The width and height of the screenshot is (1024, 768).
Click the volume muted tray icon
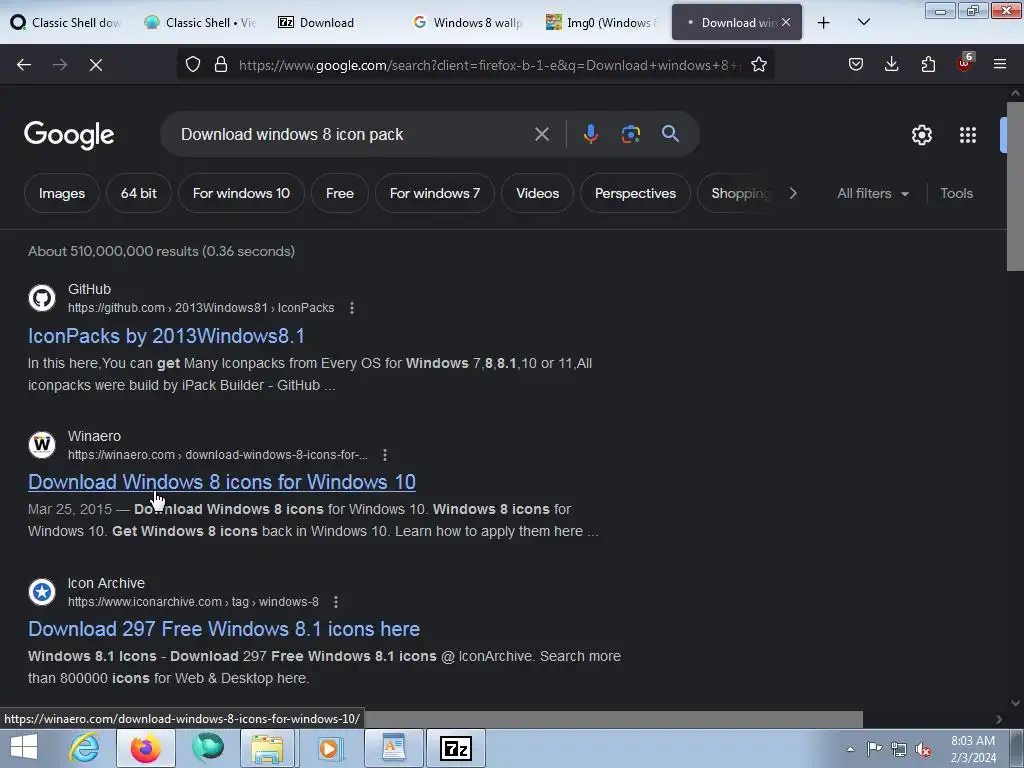(x=923, y=749)
